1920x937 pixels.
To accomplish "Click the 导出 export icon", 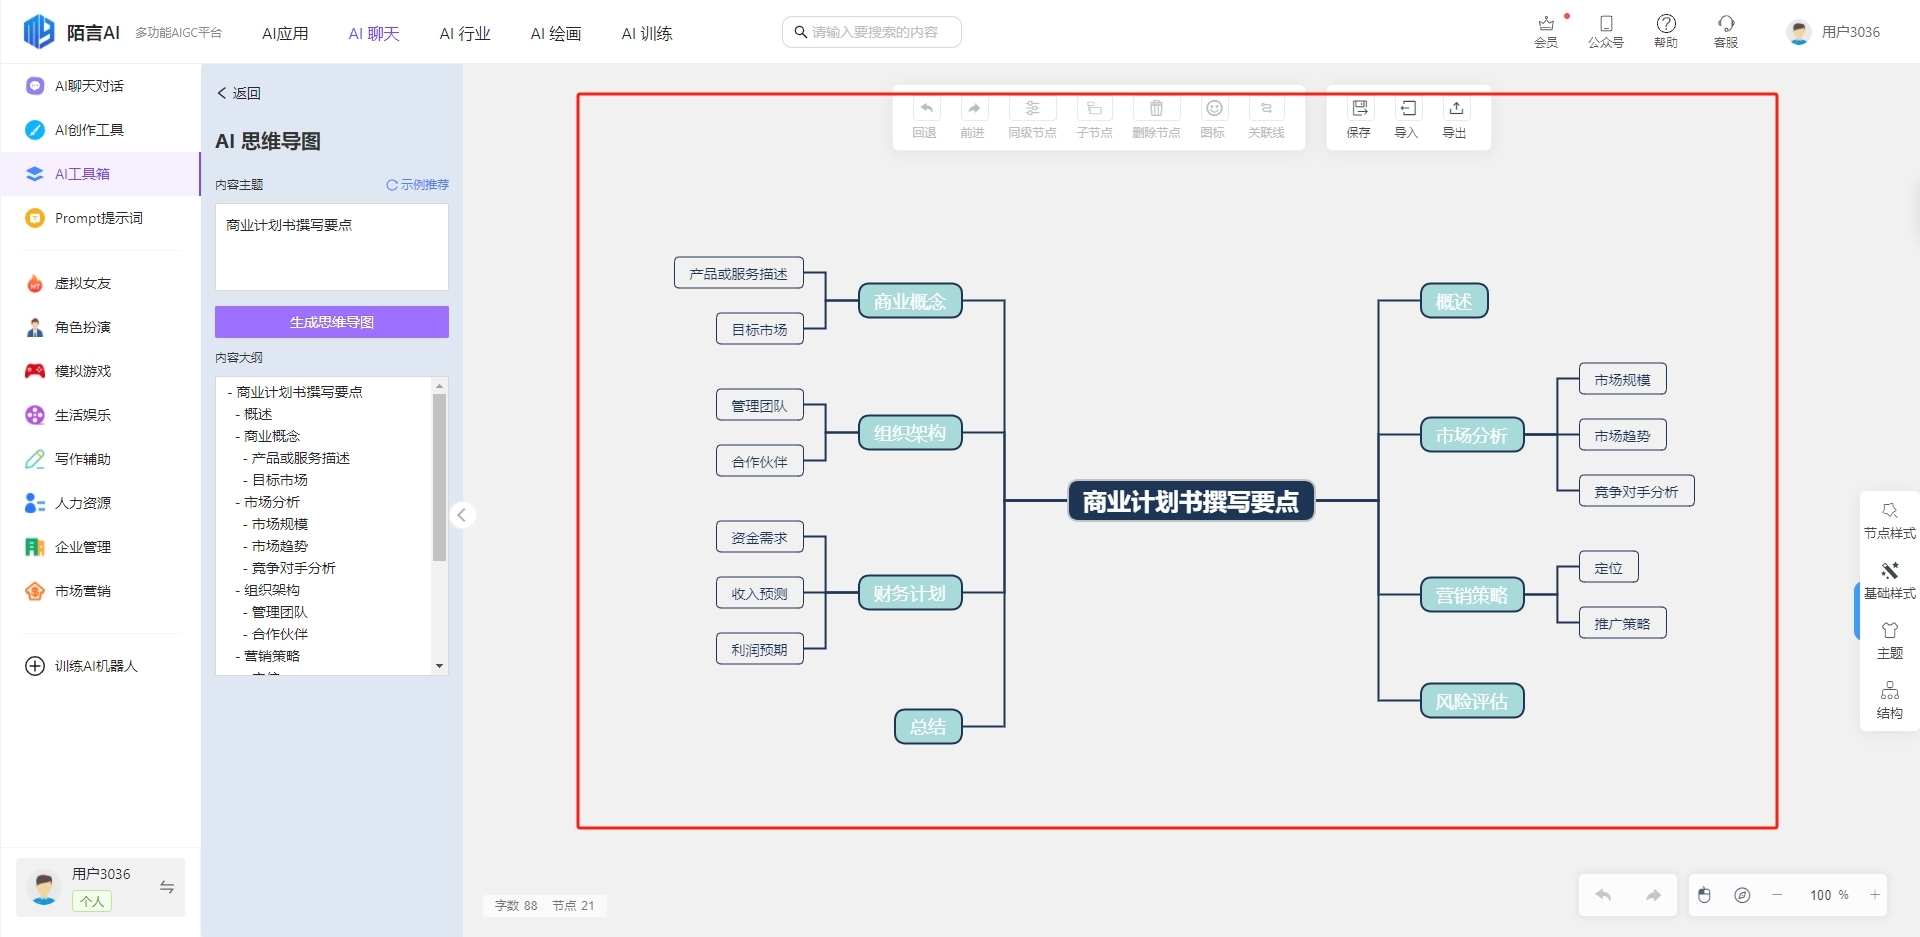I will (x=1455, y=109).
